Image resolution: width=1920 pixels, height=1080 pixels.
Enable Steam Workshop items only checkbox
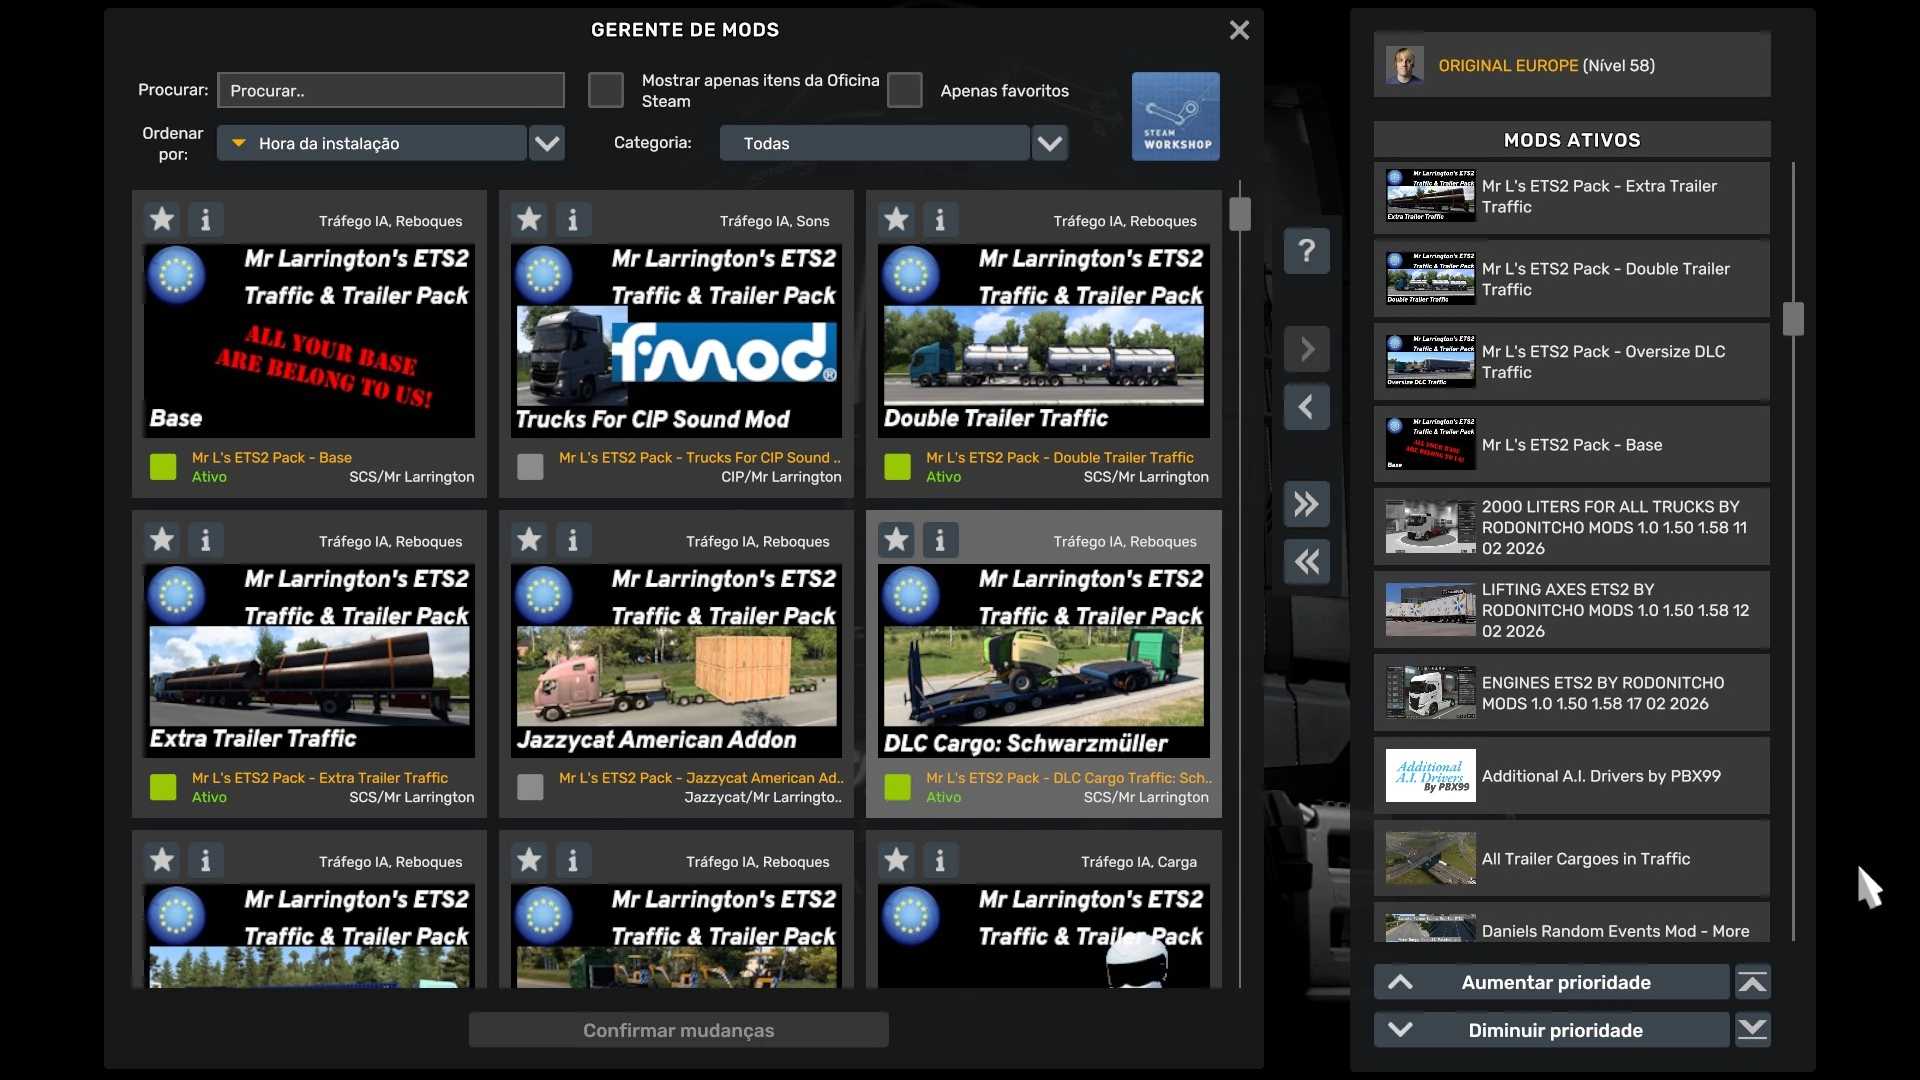tap(605, 90)
